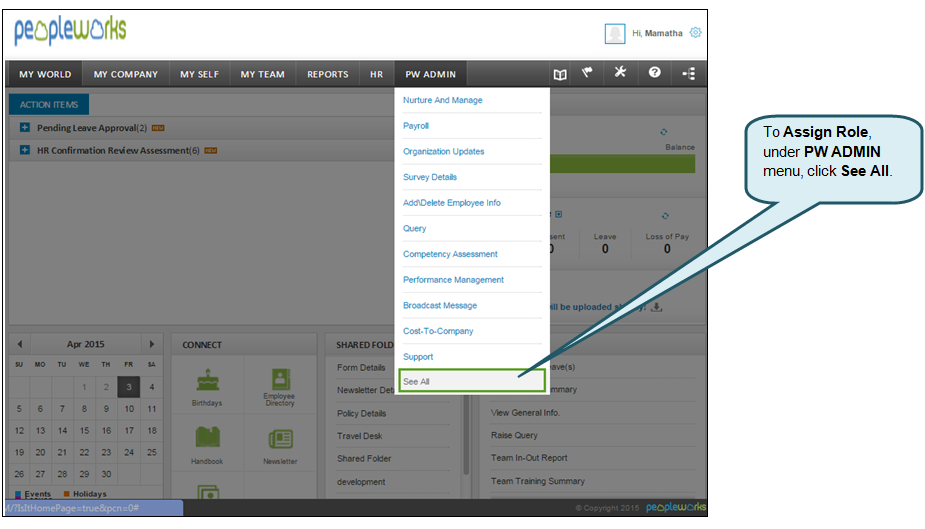Select Payroll from PW ADMIN menu

pos(416,126)
